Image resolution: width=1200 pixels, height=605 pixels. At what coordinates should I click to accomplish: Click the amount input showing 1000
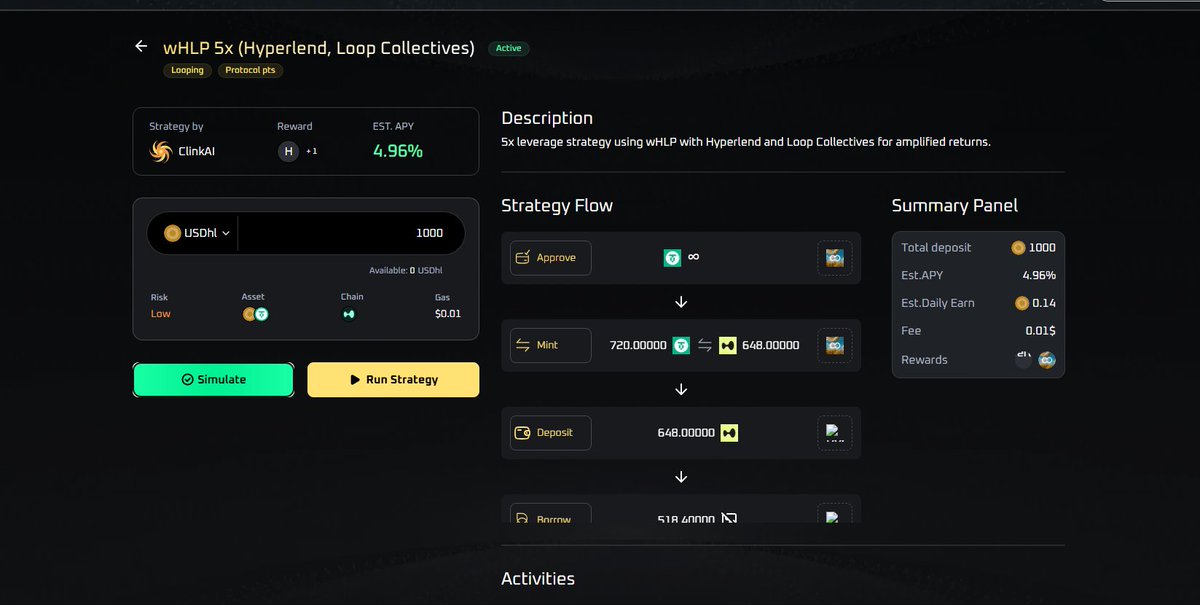[352, 233]
